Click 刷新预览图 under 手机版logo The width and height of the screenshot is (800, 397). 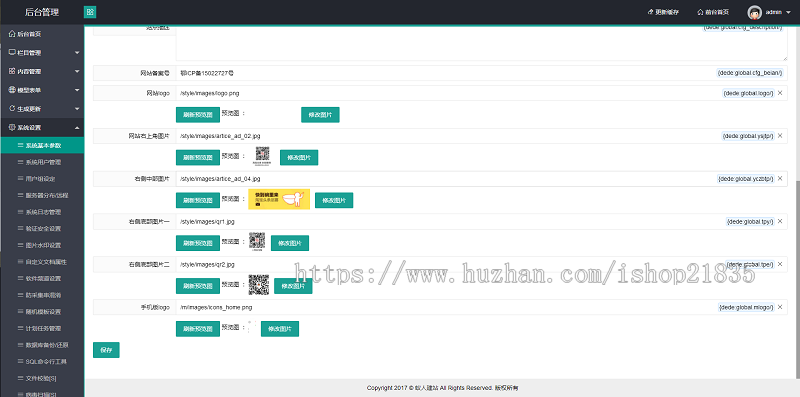coord(197,329)
